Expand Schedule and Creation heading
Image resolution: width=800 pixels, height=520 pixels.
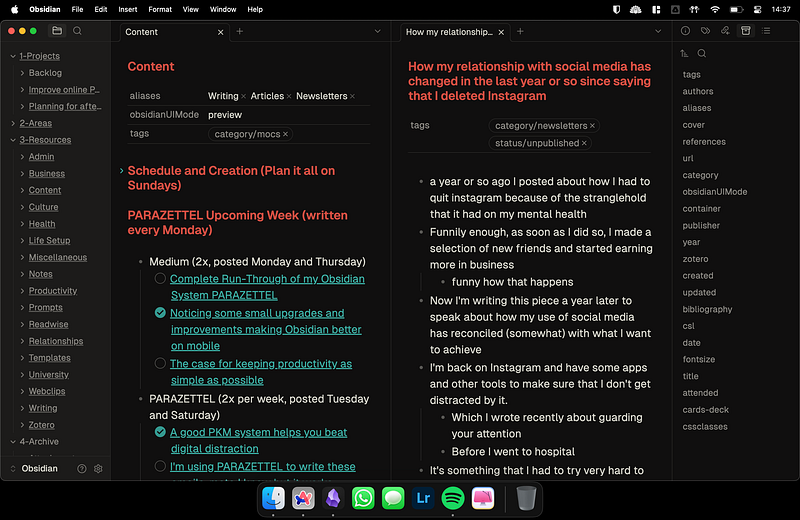121,170
